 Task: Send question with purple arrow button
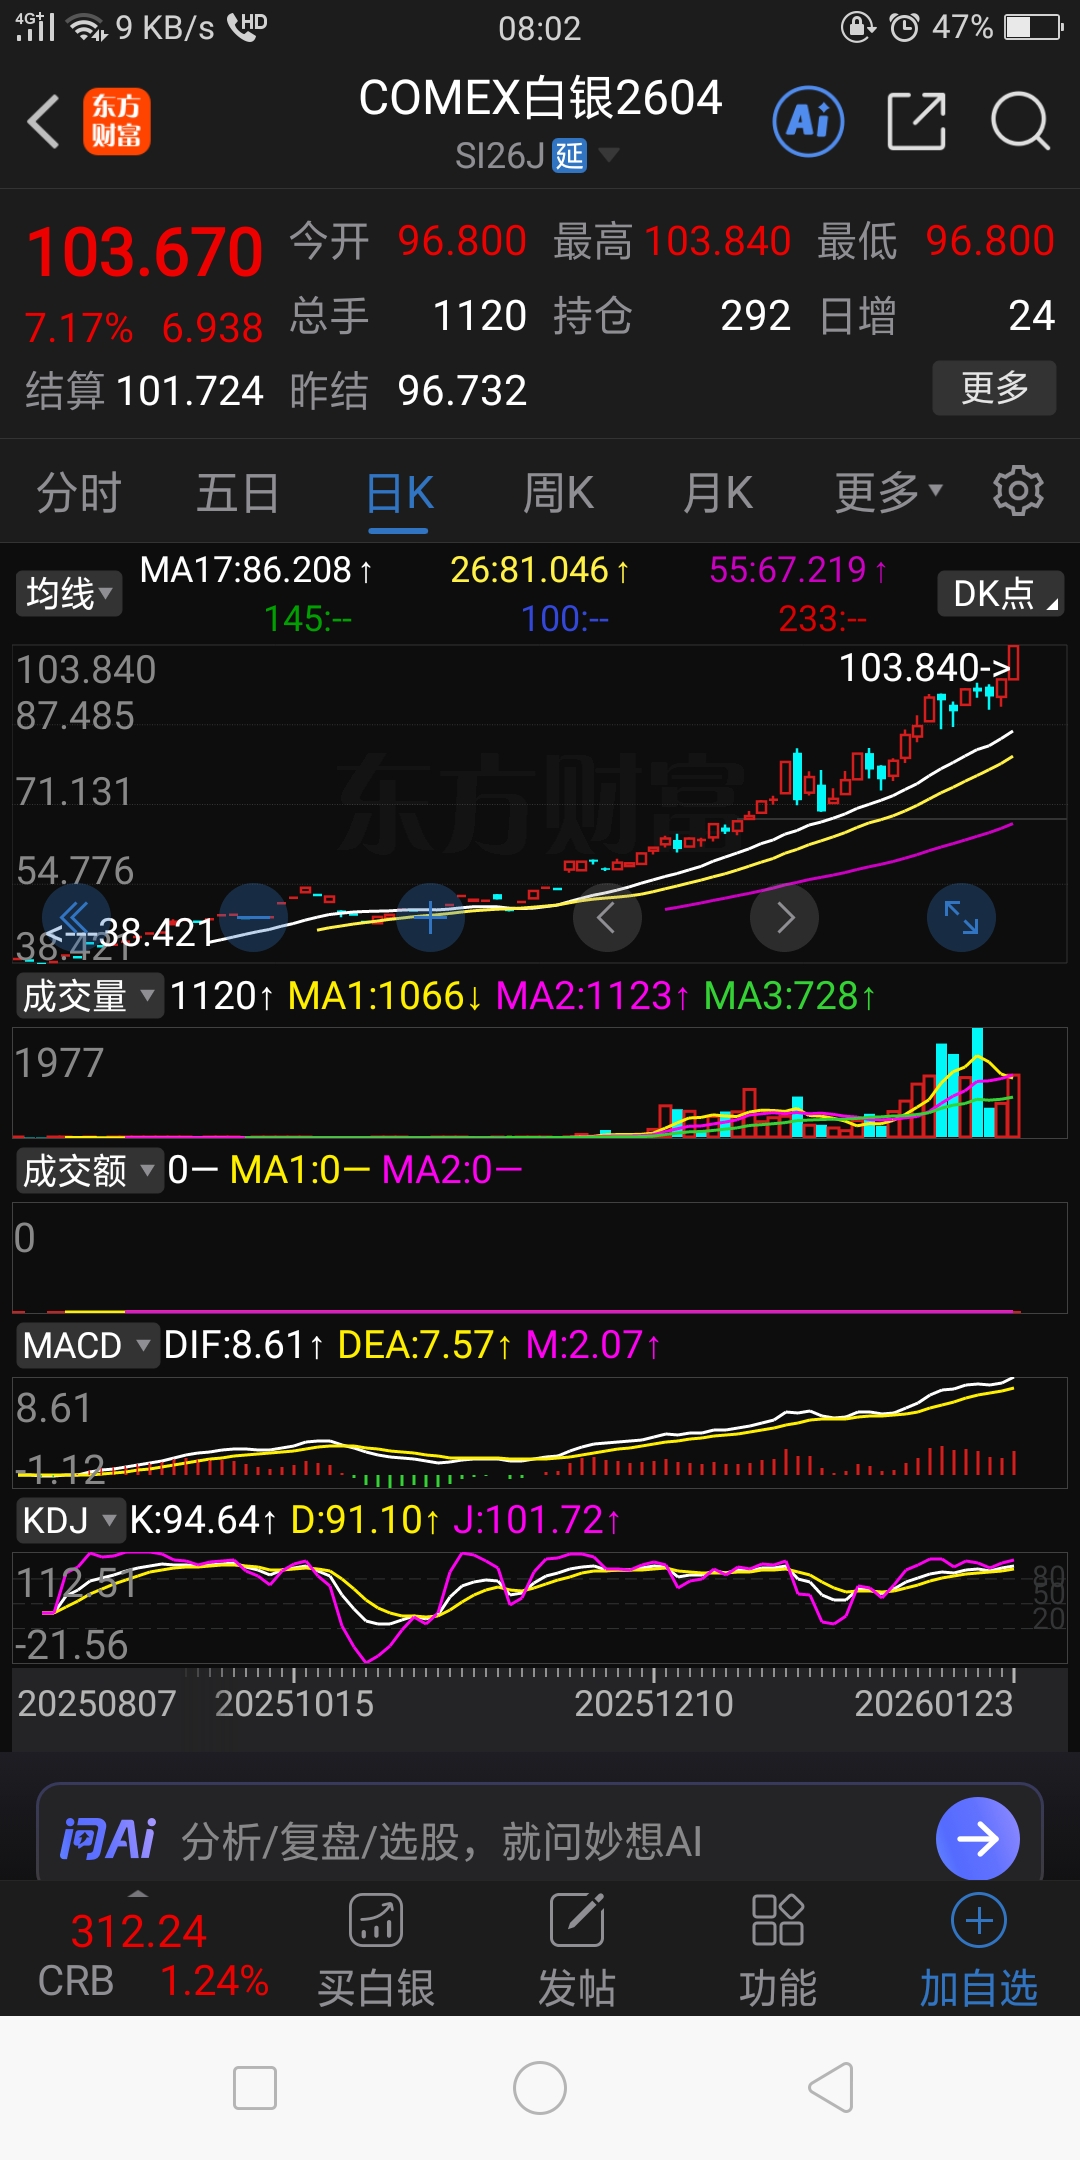point(978,1838)
